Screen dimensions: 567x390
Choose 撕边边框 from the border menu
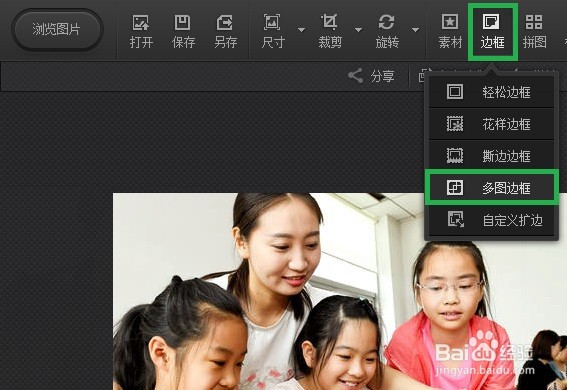pyautogui.click(x=491, y=156)
